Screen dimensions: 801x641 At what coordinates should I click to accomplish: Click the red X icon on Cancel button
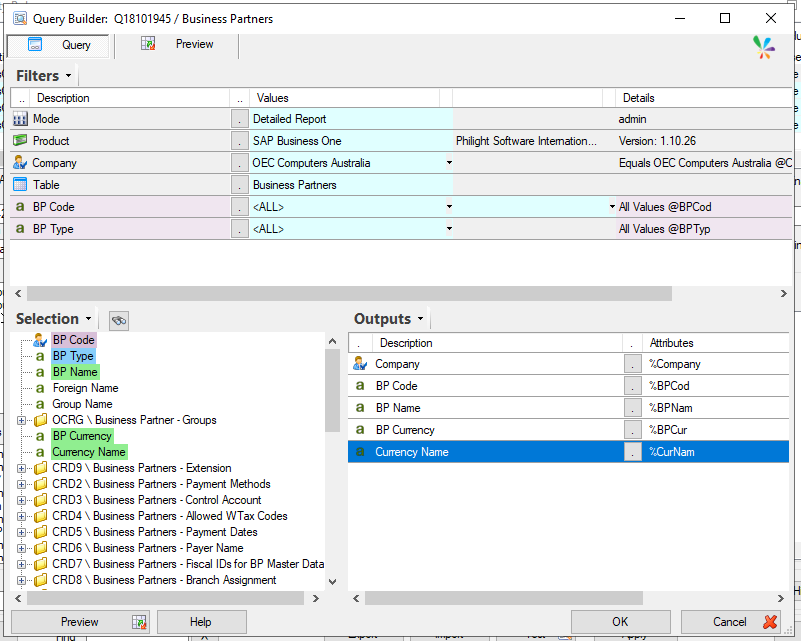point(770,622)
